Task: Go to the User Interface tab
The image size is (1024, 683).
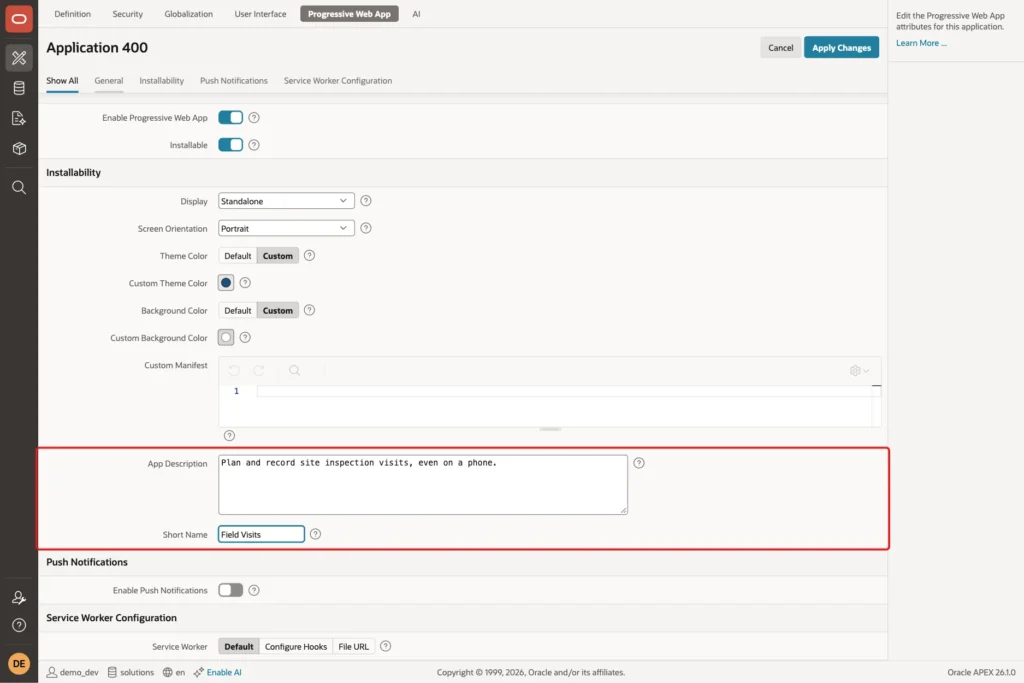Action: click(261, 14)
